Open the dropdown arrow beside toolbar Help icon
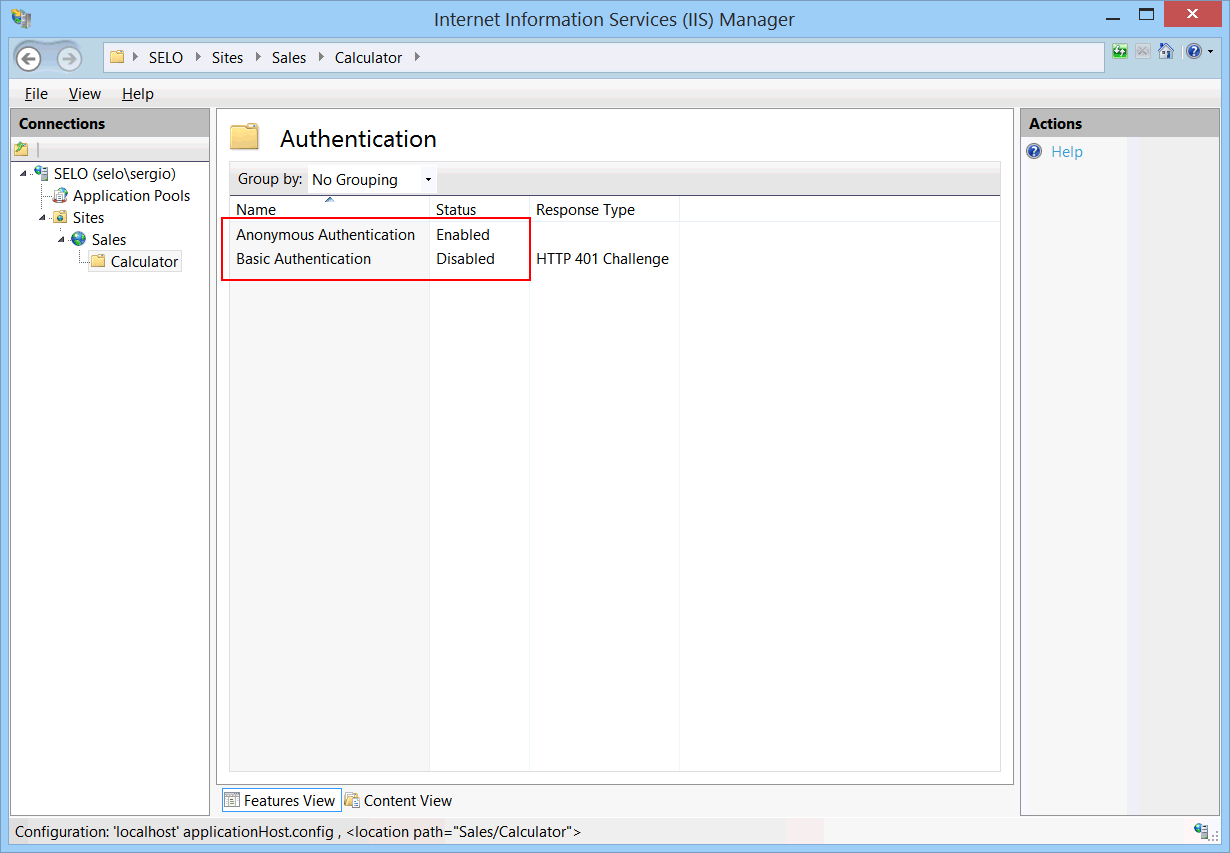 point(1209,51)
